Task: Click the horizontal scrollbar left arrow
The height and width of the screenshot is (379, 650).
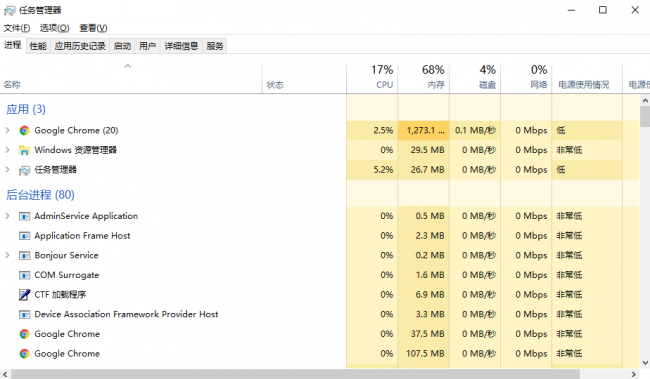Action: click(5, 374)
